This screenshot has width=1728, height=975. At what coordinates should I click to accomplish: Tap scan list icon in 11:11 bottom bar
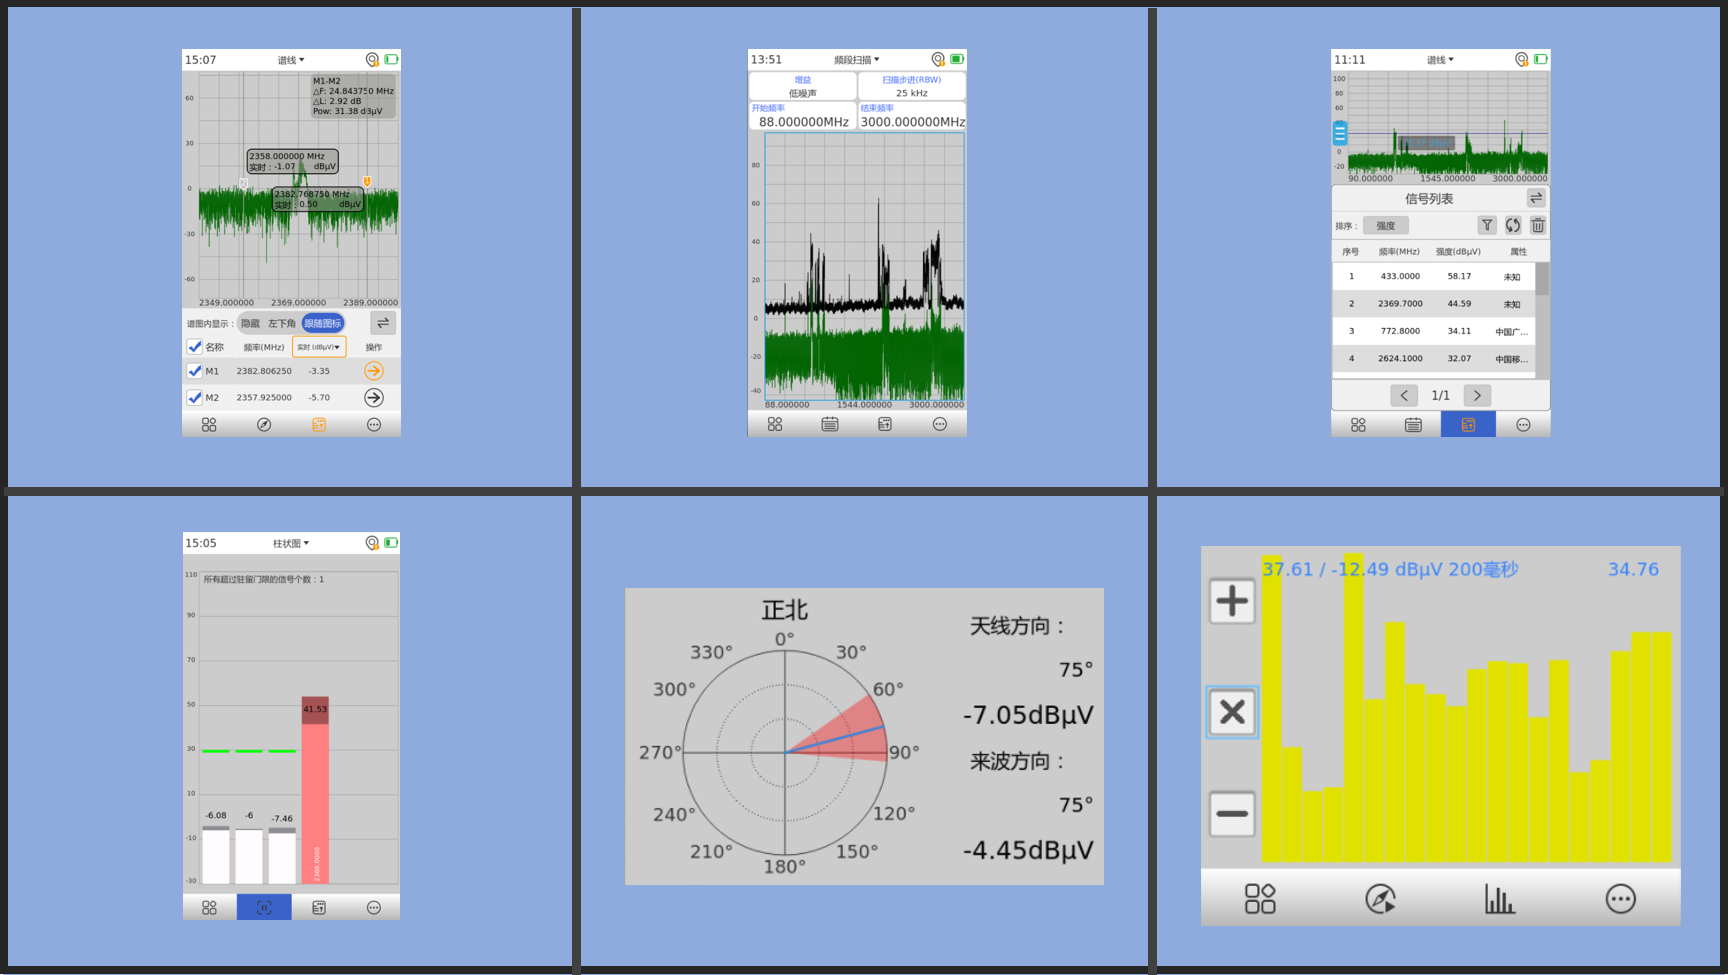pyautogui.click(x=1413, y=425)
